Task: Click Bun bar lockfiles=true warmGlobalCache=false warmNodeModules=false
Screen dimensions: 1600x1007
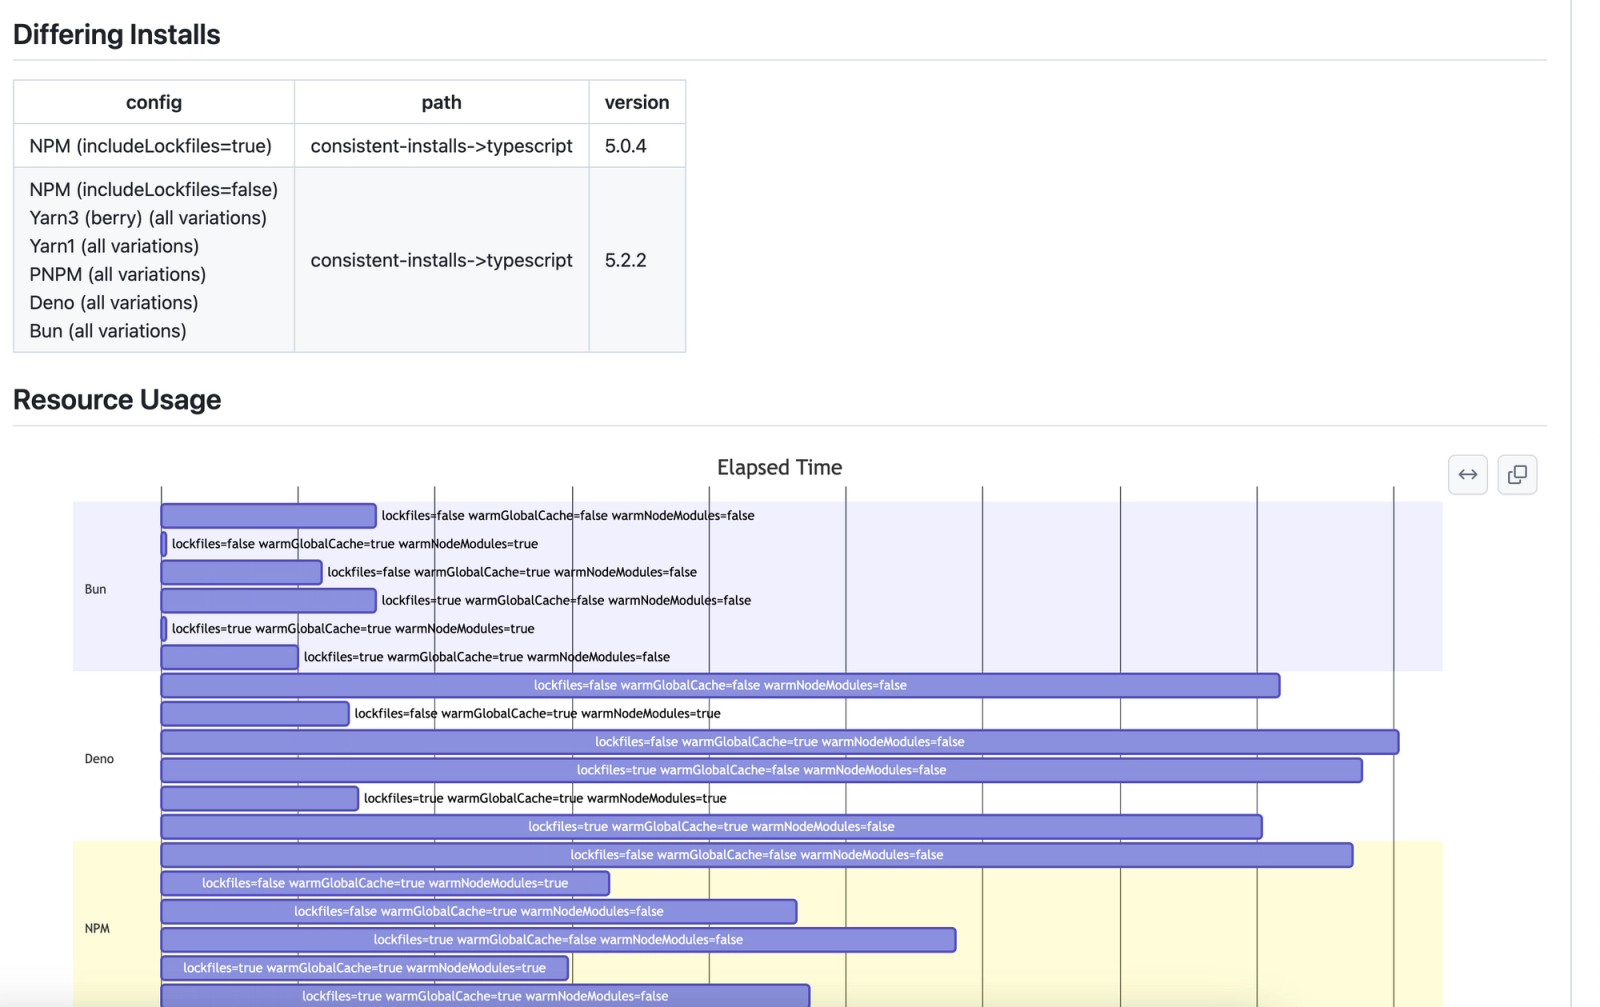Action: pyautogui.click(x=268, y=600)
